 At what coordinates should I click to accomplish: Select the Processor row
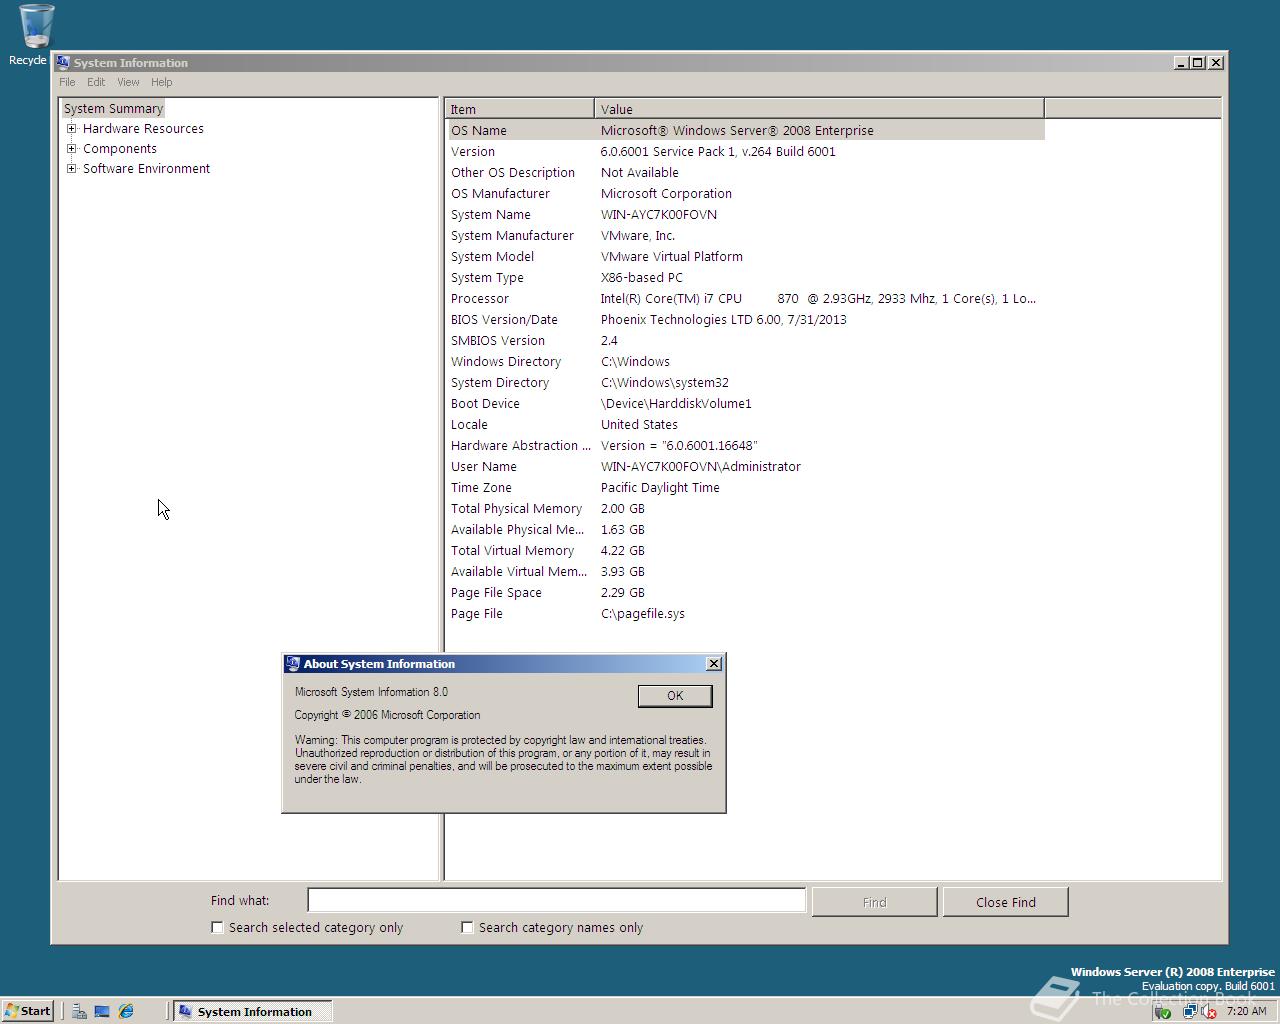[745, 298]
